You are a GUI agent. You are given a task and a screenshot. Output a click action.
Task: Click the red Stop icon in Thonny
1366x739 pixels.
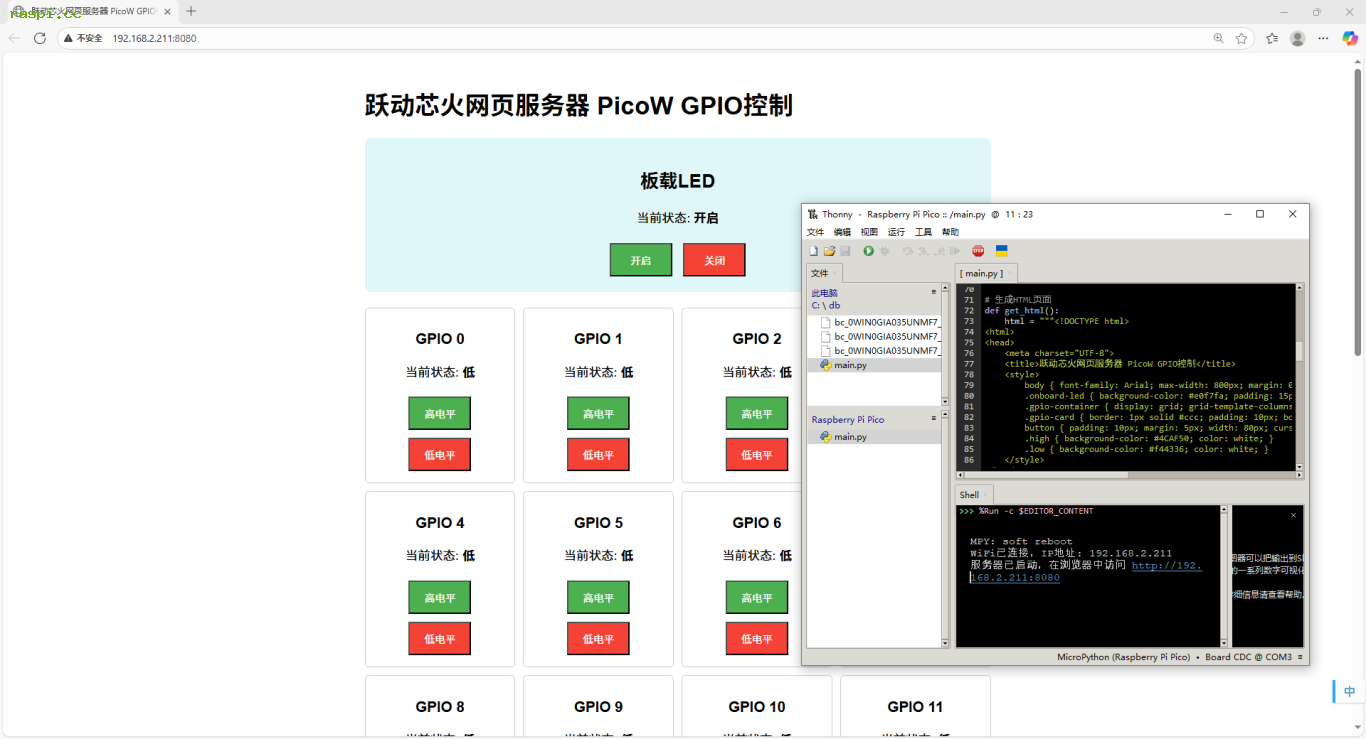pos(978,251)
